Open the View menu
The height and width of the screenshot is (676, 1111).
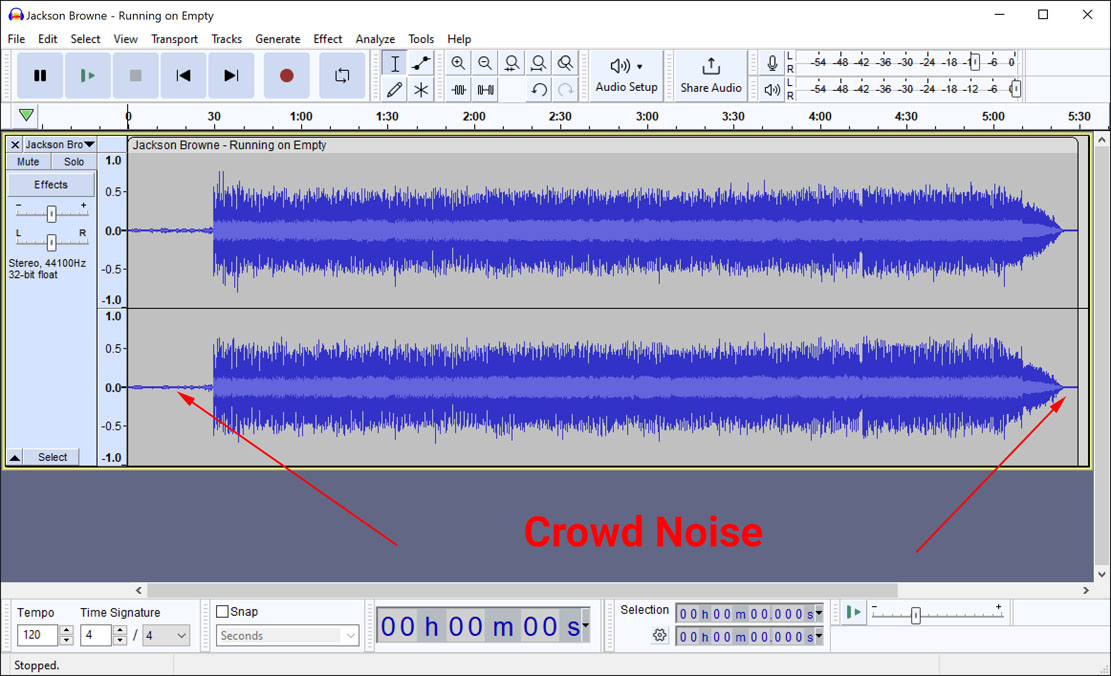coord(125,39)
